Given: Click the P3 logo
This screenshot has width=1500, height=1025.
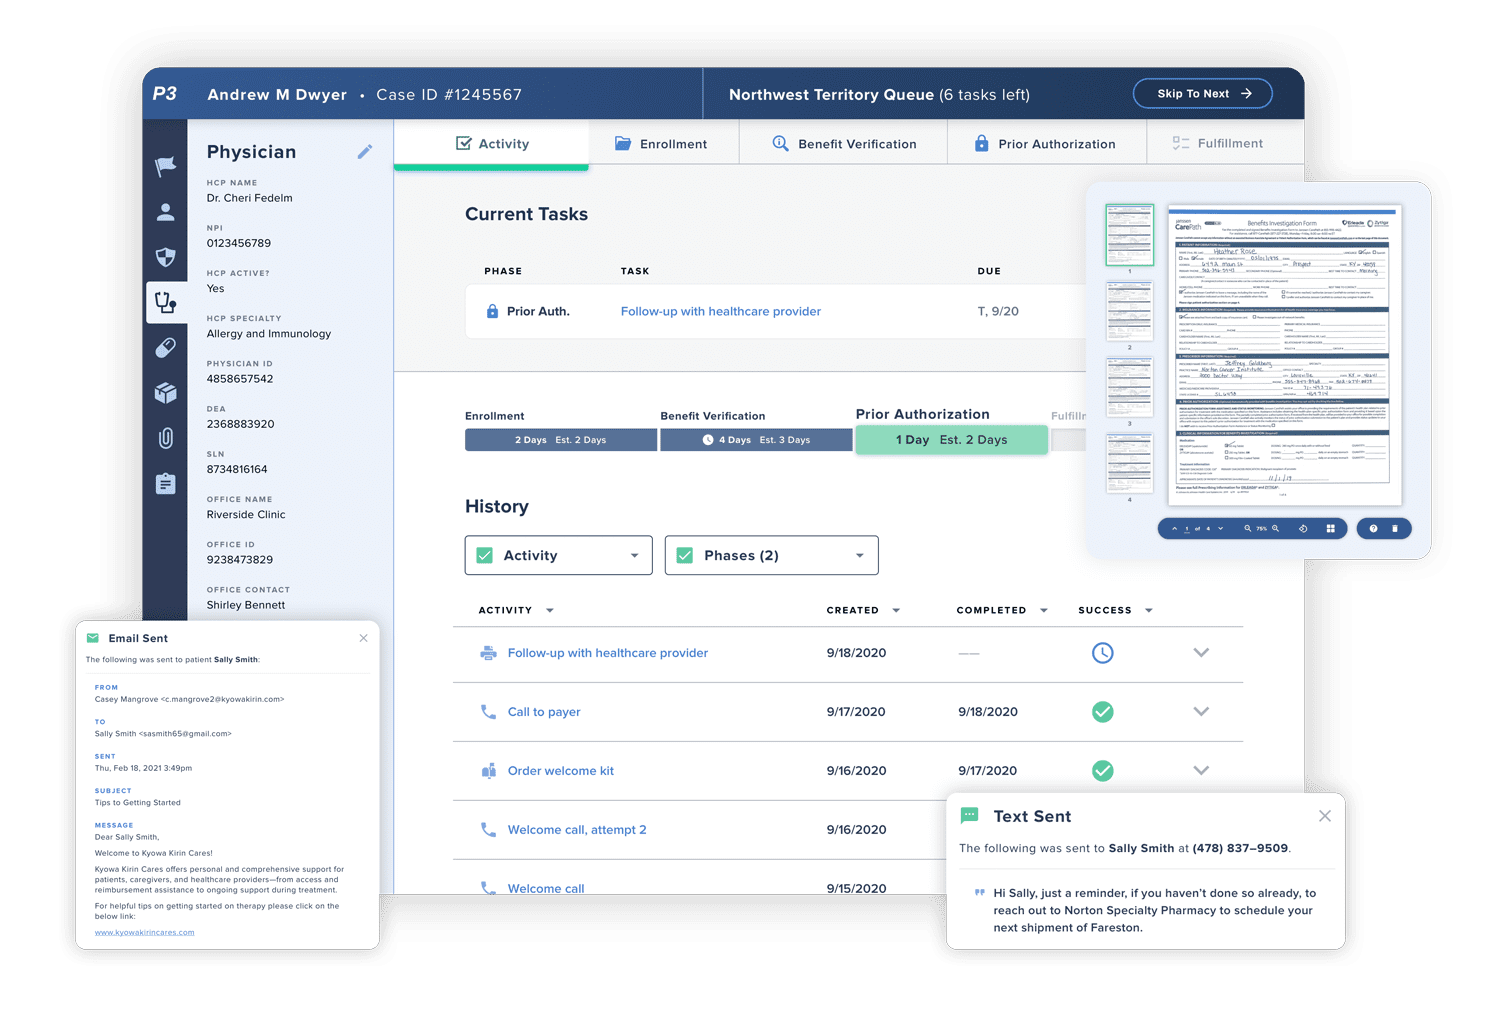Looking at the screenshot, I should (165, 94).
